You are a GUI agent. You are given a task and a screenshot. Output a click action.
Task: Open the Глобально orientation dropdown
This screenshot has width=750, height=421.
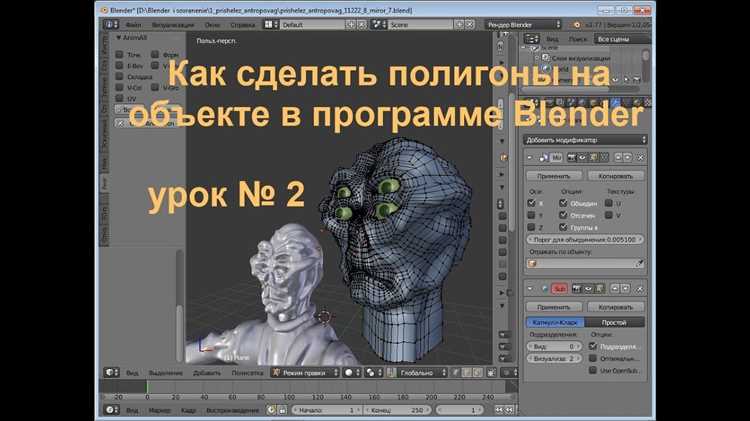(x=422, y=372)
